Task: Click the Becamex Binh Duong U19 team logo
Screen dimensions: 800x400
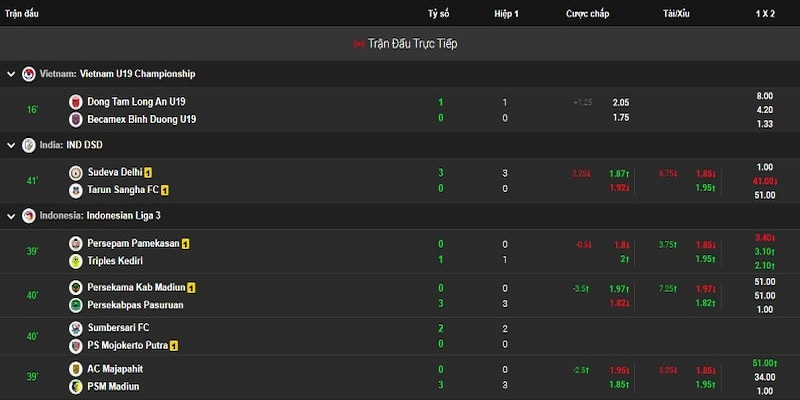Action: 76,119
